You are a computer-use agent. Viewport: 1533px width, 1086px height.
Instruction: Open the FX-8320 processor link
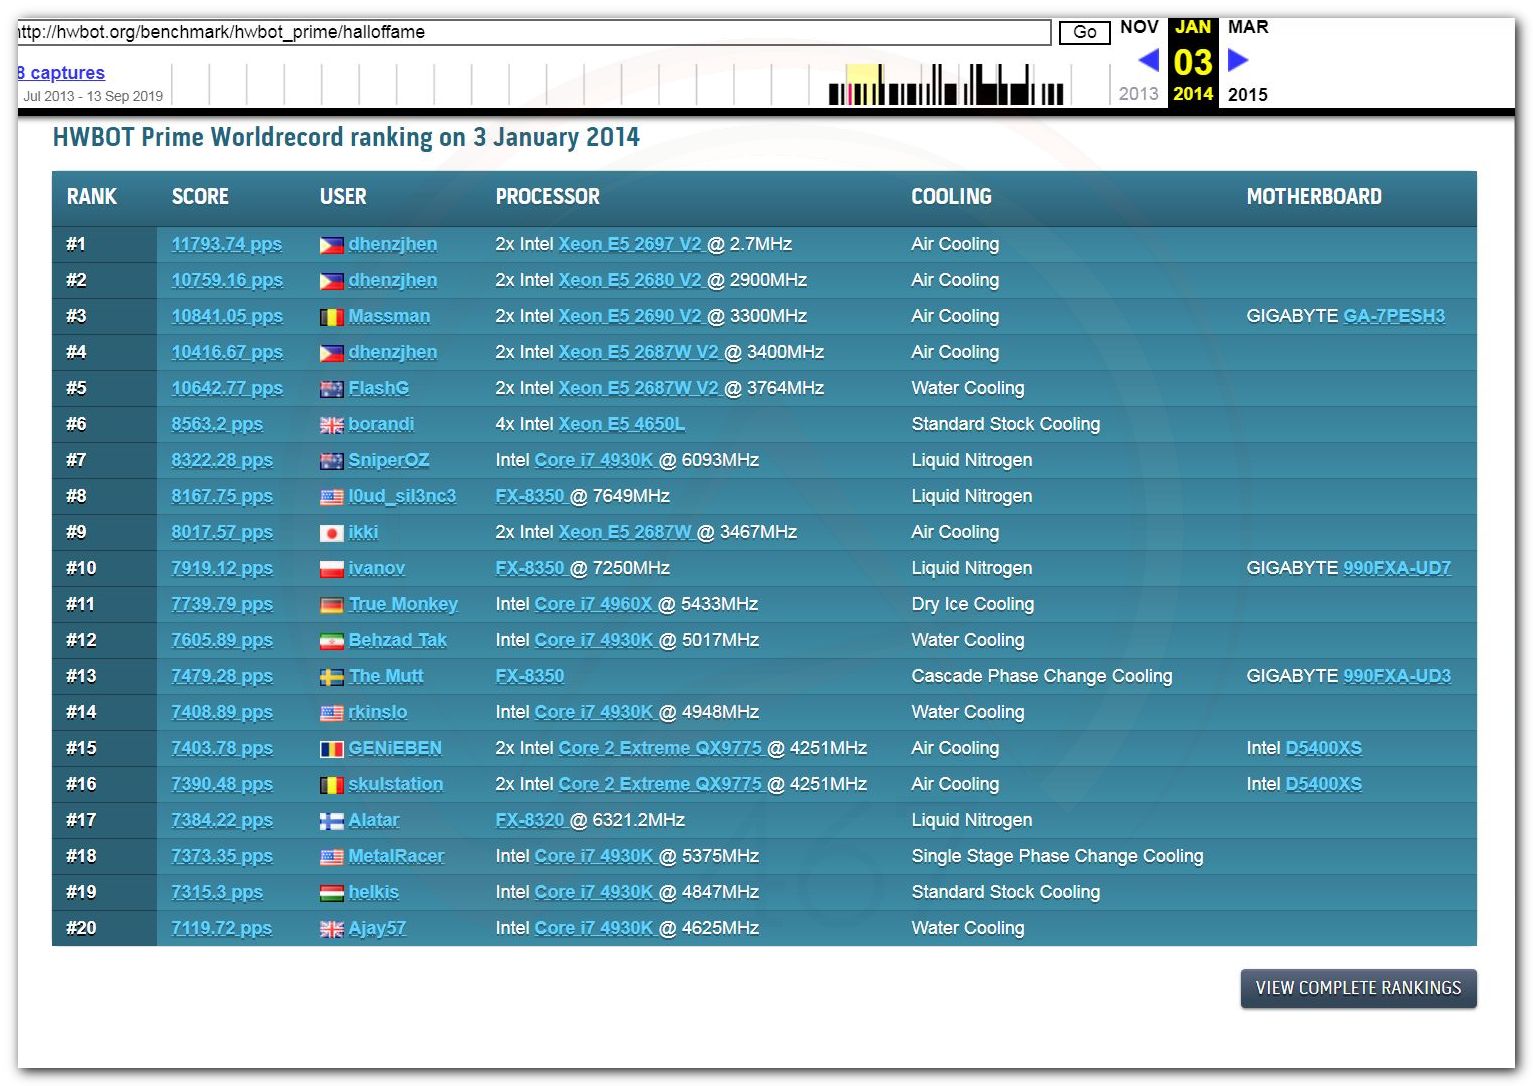pyautogui.click(x=530, y=820)
